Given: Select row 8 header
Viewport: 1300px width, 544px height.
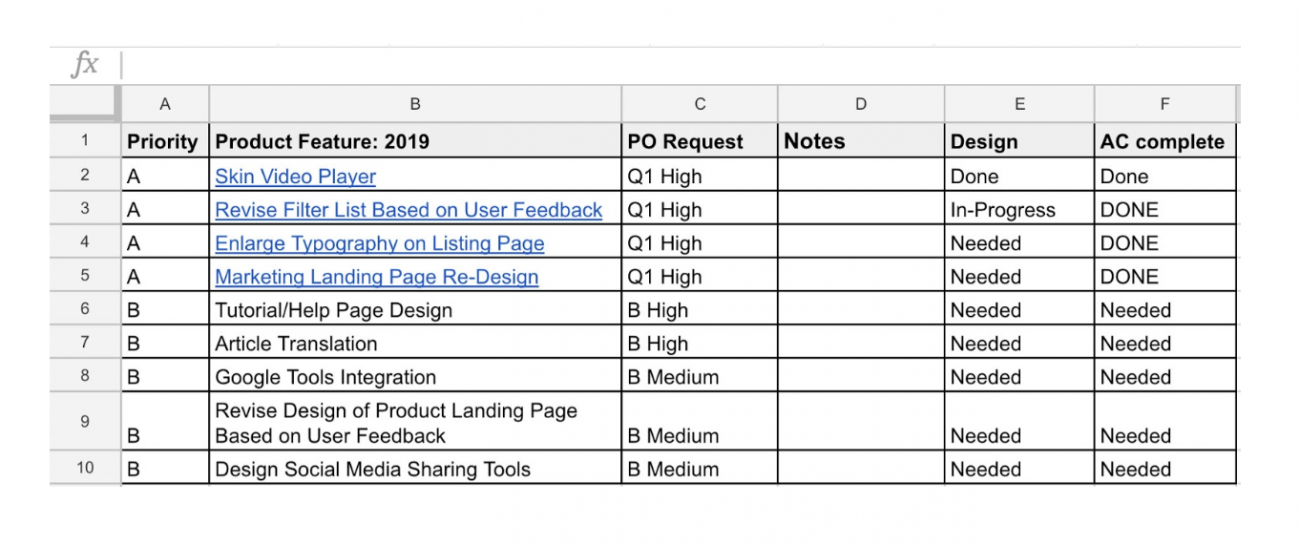Looking at the screenshot, I should tap(85, 376).
